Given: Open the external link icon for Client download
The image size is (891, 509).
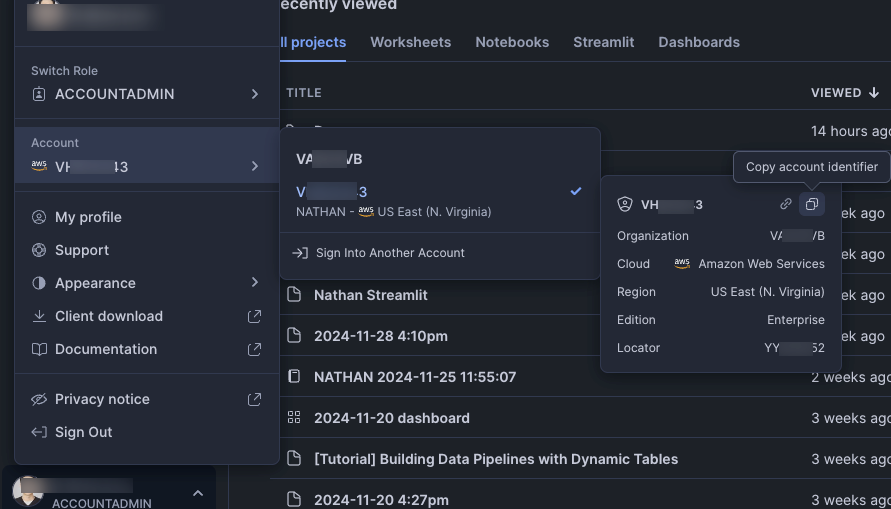Looking at the screenshot, I should click(x=254, y=316).
